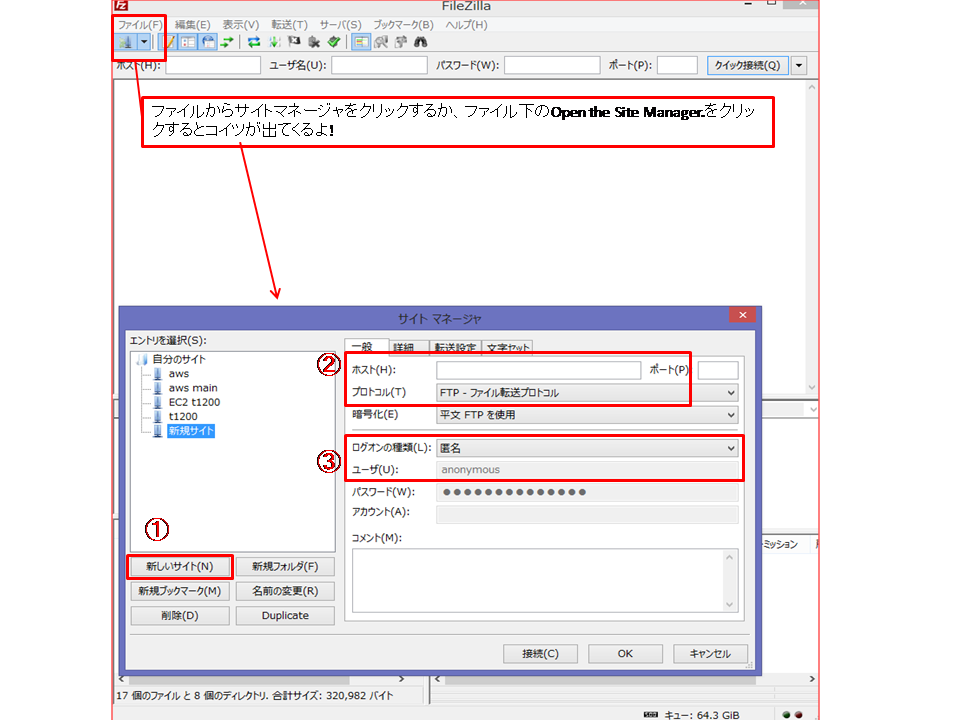Open the プロトコル dropdown
Image resolution: width=960 pixels, height=720 pixels.
(x=587, y=392)
